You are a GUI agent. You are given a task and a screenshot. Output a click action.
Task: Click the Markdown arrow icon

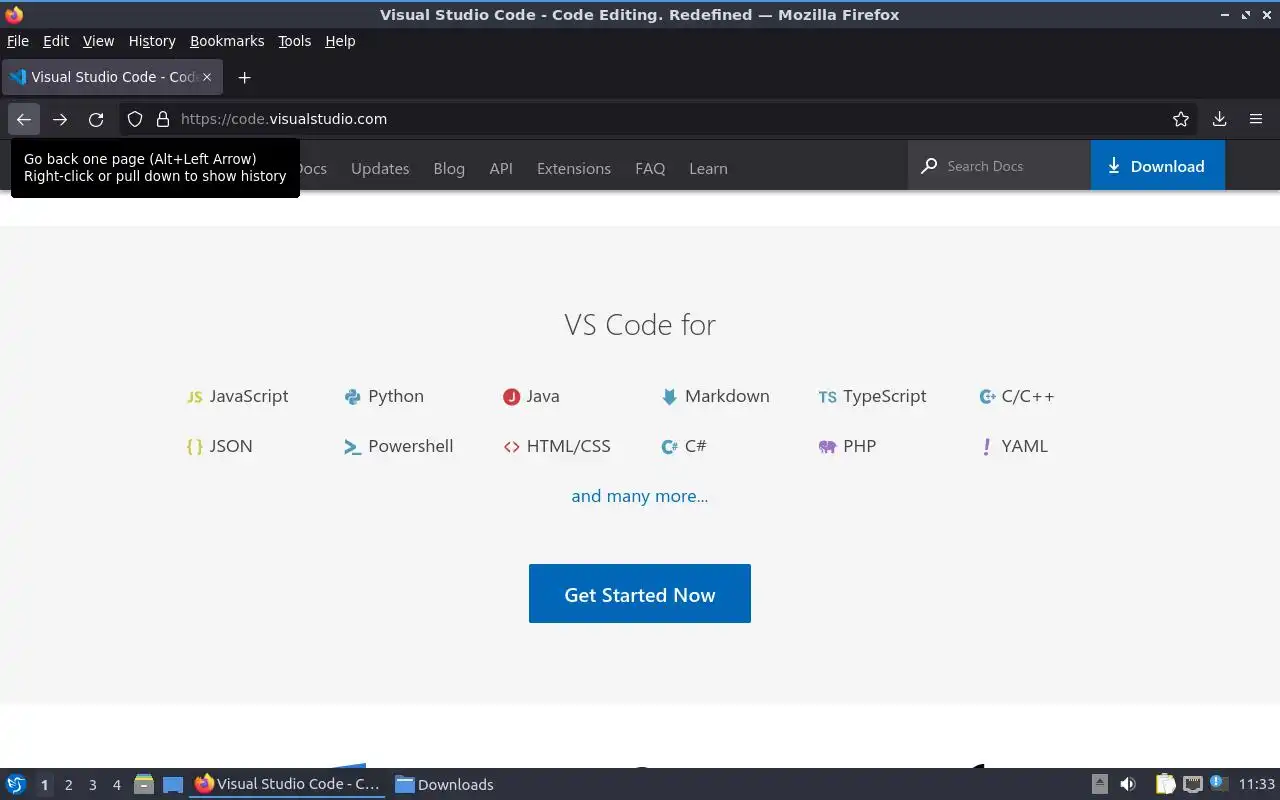point(669,397)
